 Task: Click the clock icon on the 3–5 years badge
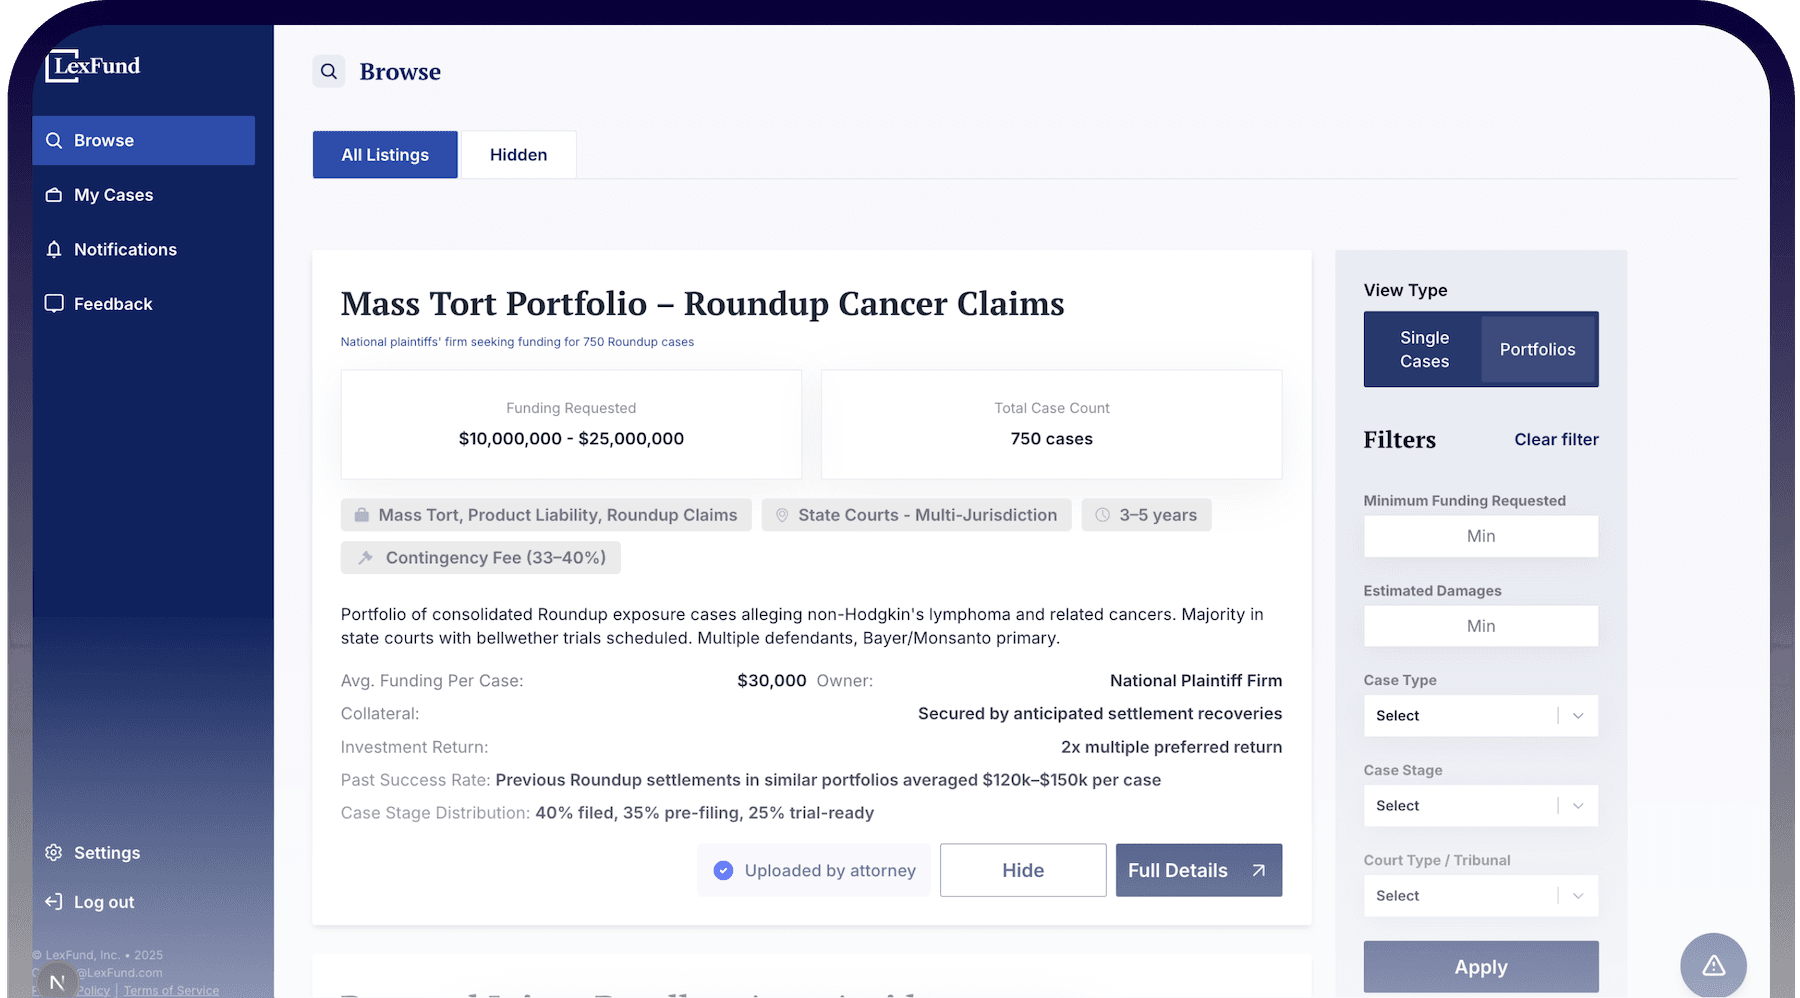(x=1103, y=515)
